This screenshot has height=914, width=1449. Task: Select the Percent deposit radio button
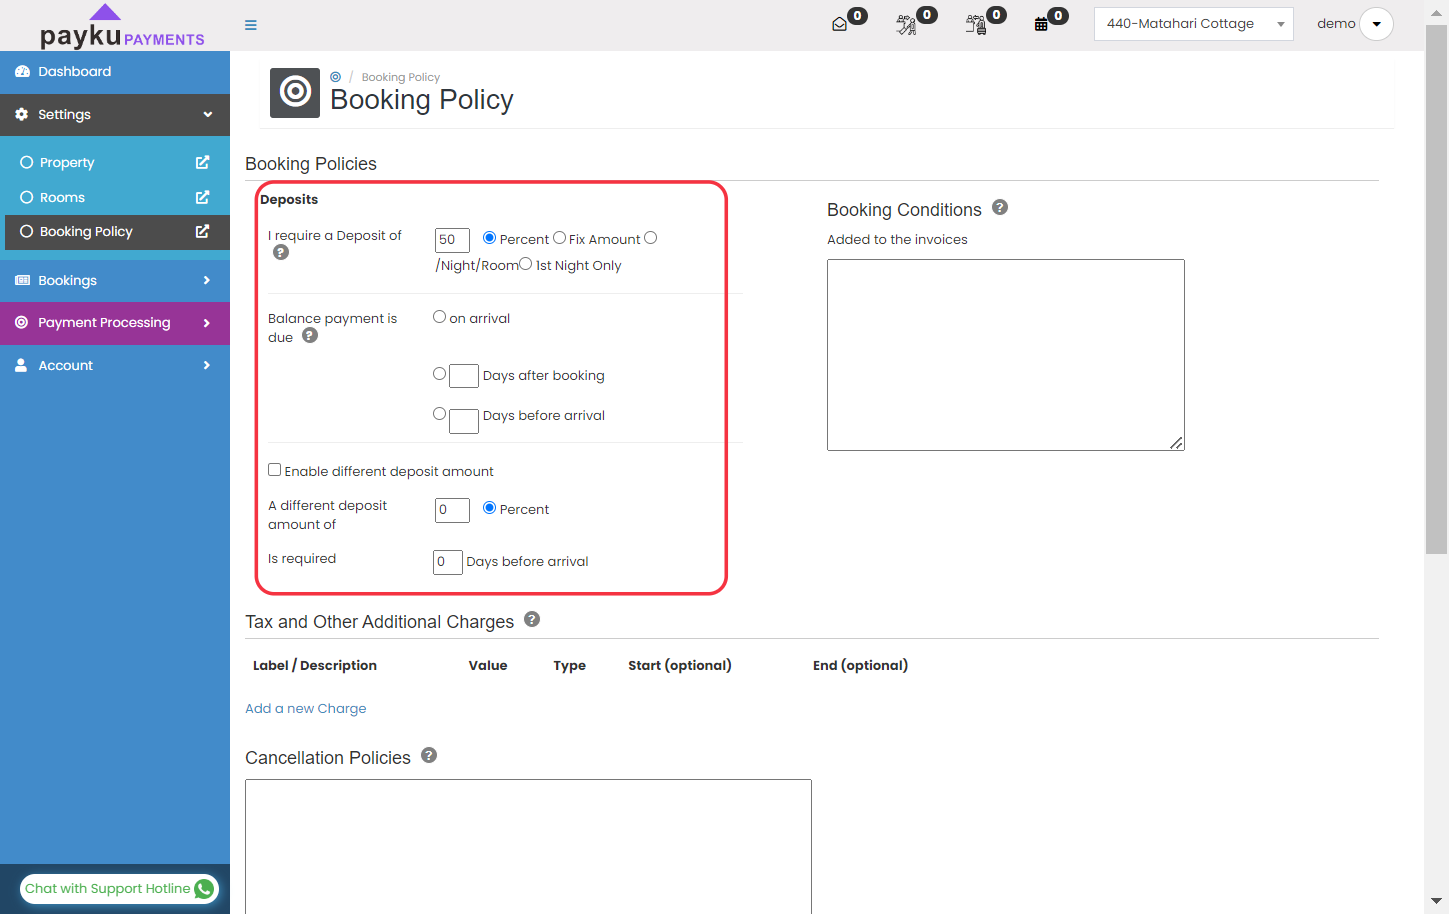click(489, 238)
